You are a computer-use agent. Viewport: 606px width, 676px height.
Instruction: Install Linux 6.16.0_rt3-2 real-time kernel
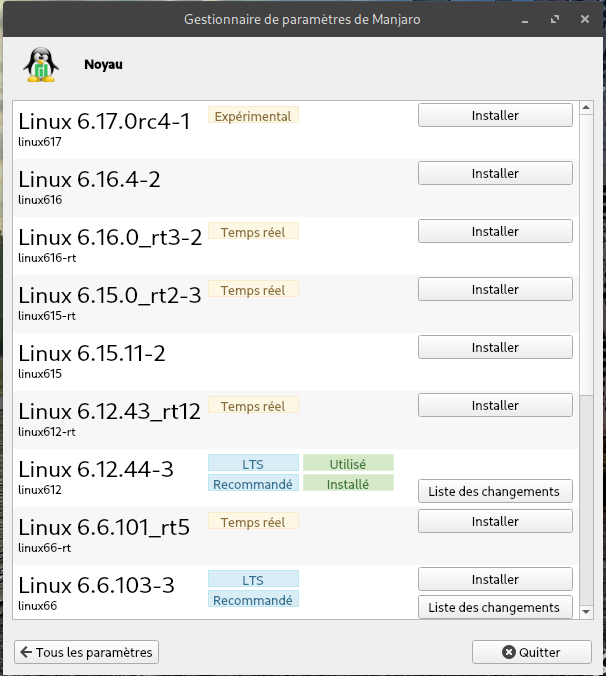tap(495, 231)
